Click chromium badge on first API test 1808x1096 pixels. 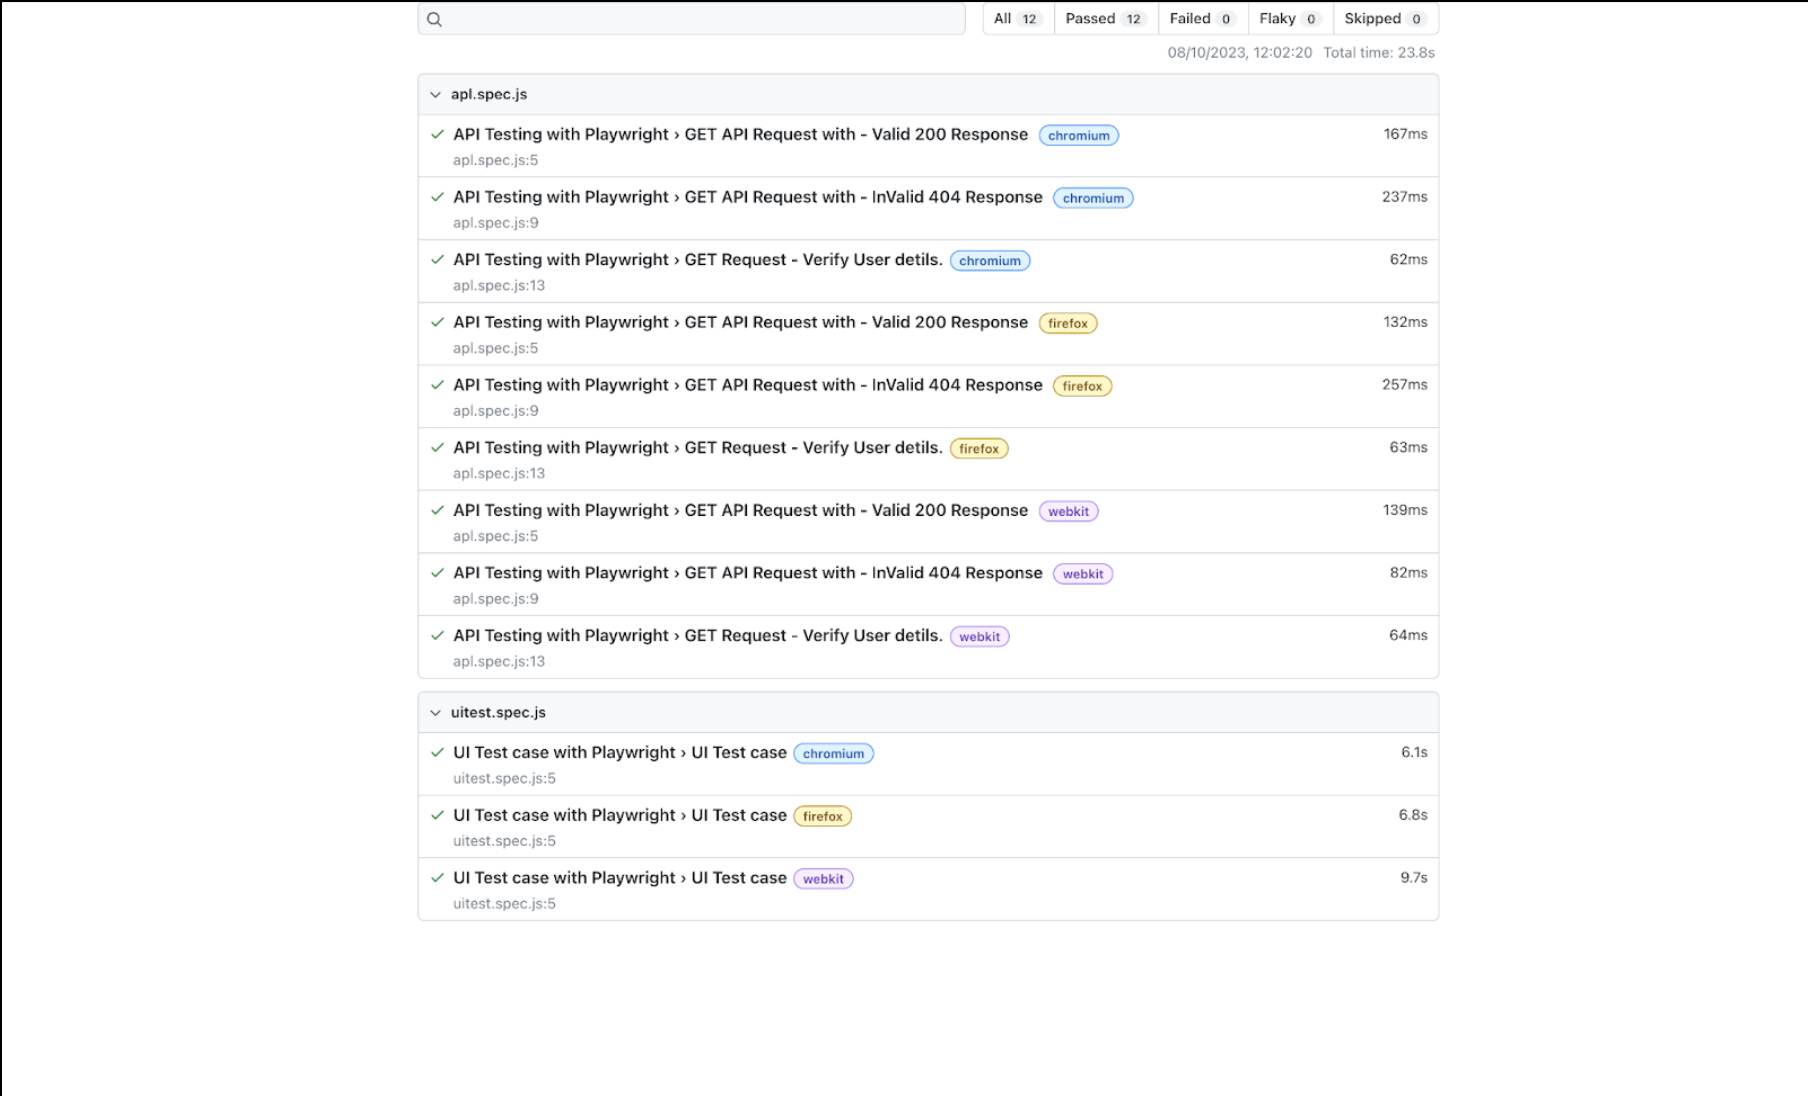pyautogui.click(x=1078, y=136)
